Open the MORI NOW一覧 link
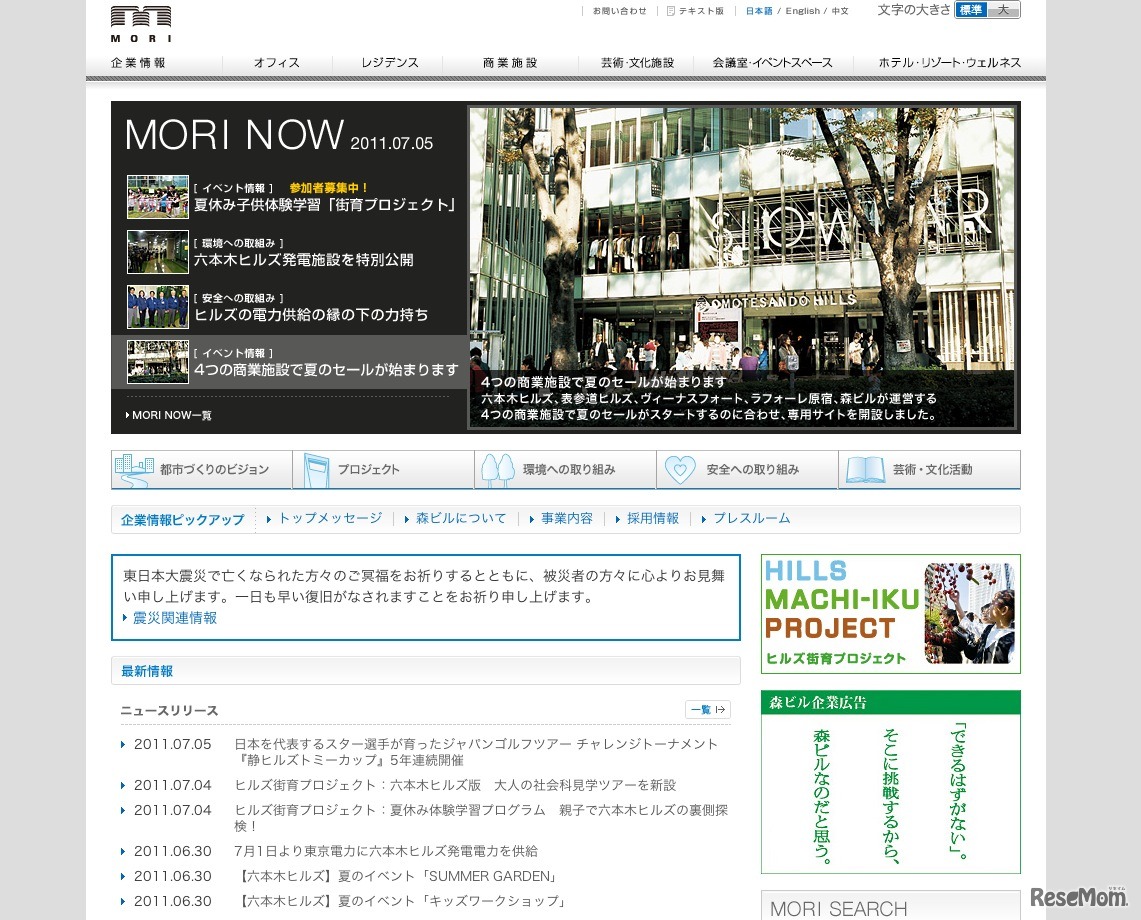 pos(169,415)
